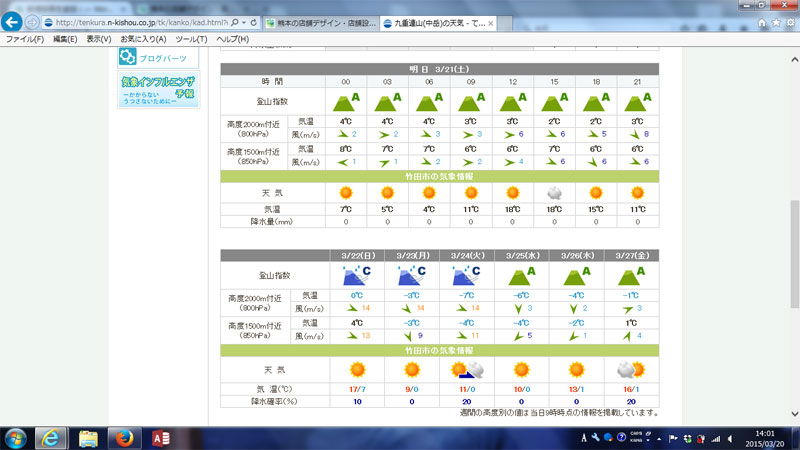This screenshot has height=450, width=800.
Task: Click the 00 hour climbing index mountain icon
Action: click(346, 102)
